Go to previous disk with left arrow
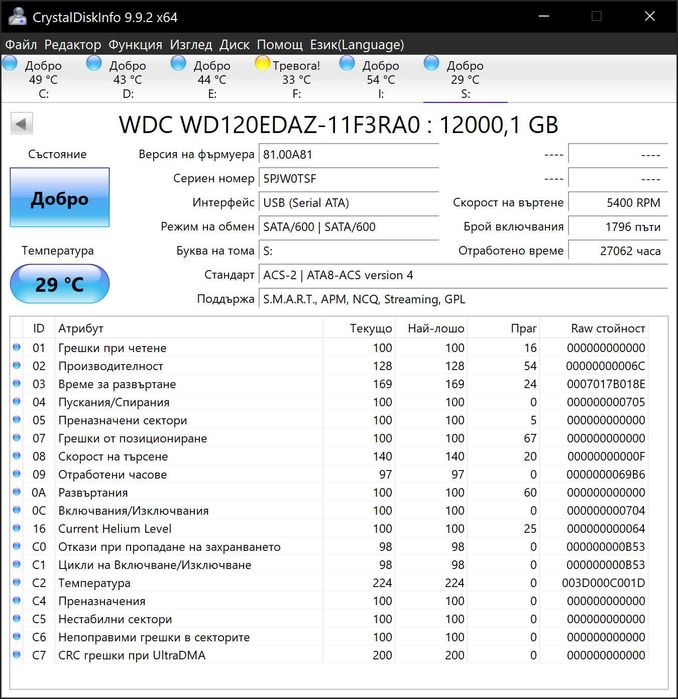678x699 pixels. (21, 123)
